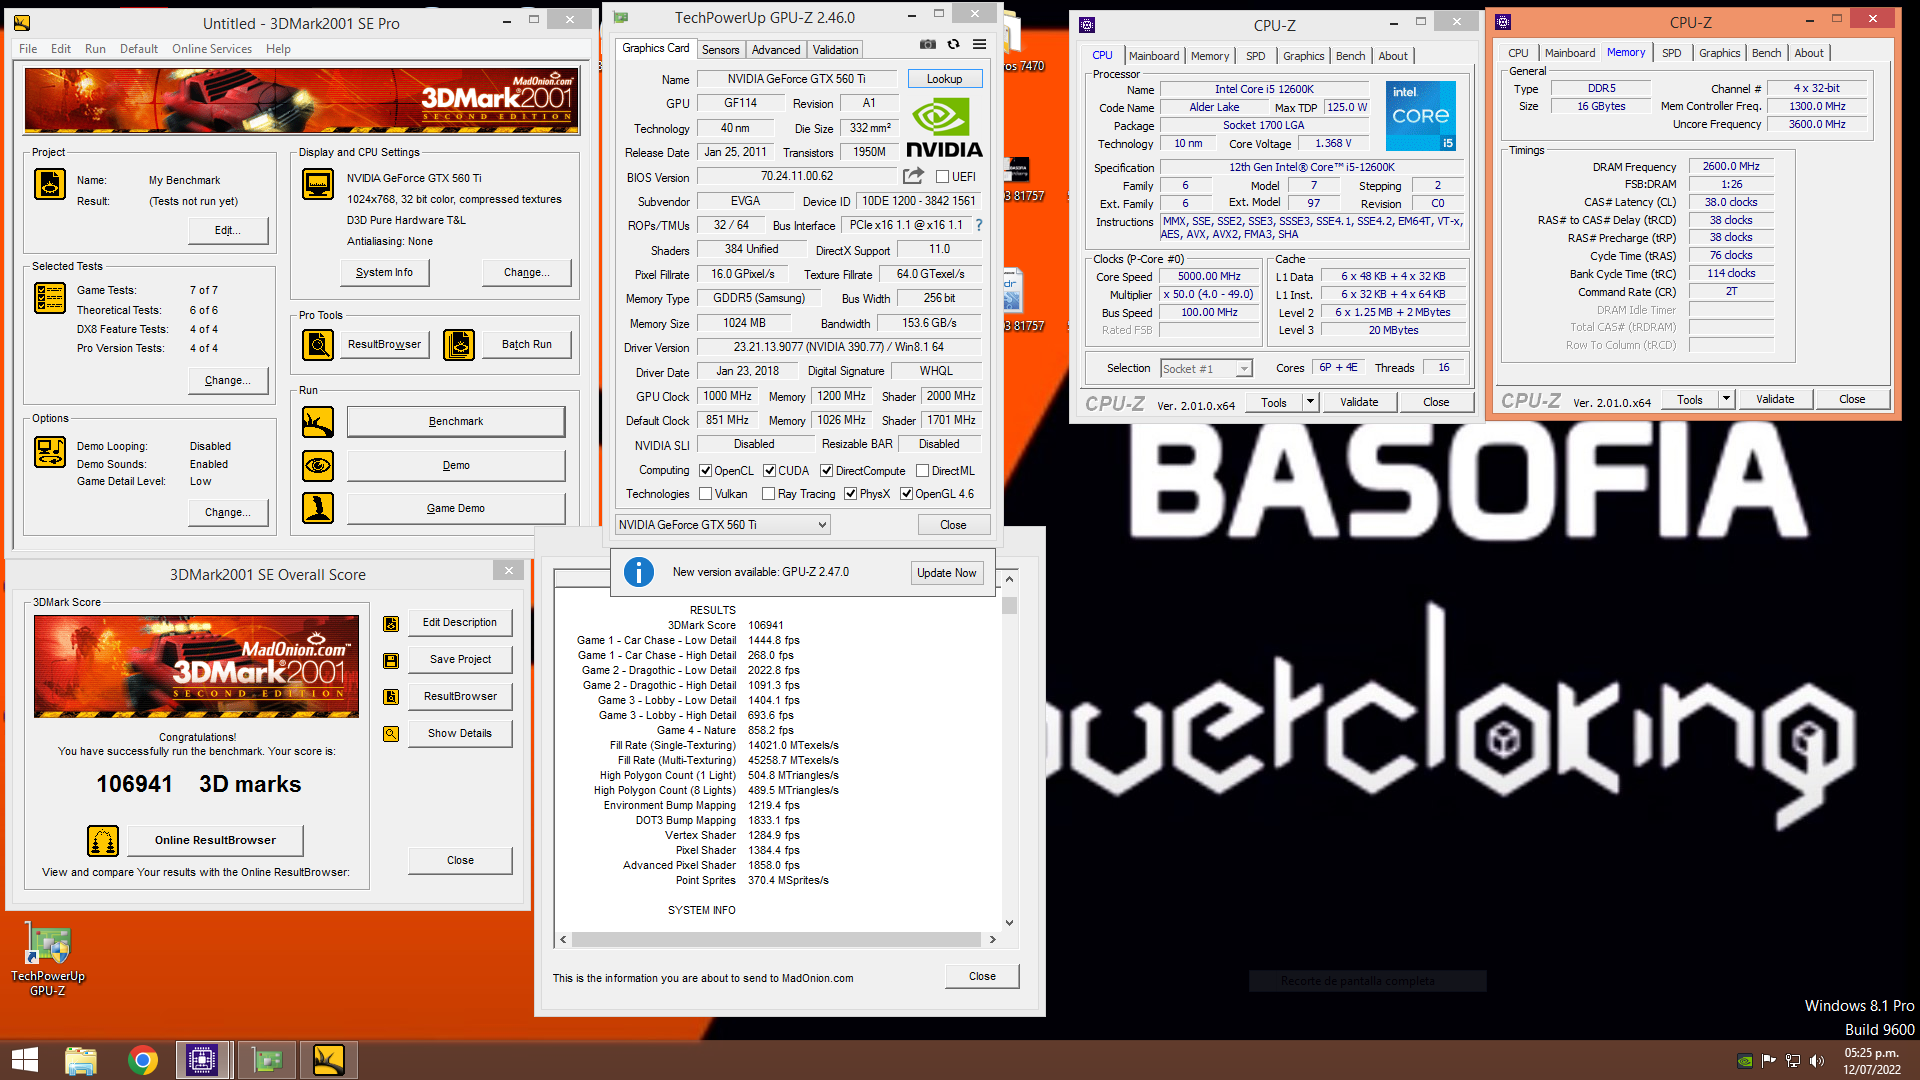Click Lookup button in GPU-Z

click(944, 79)
